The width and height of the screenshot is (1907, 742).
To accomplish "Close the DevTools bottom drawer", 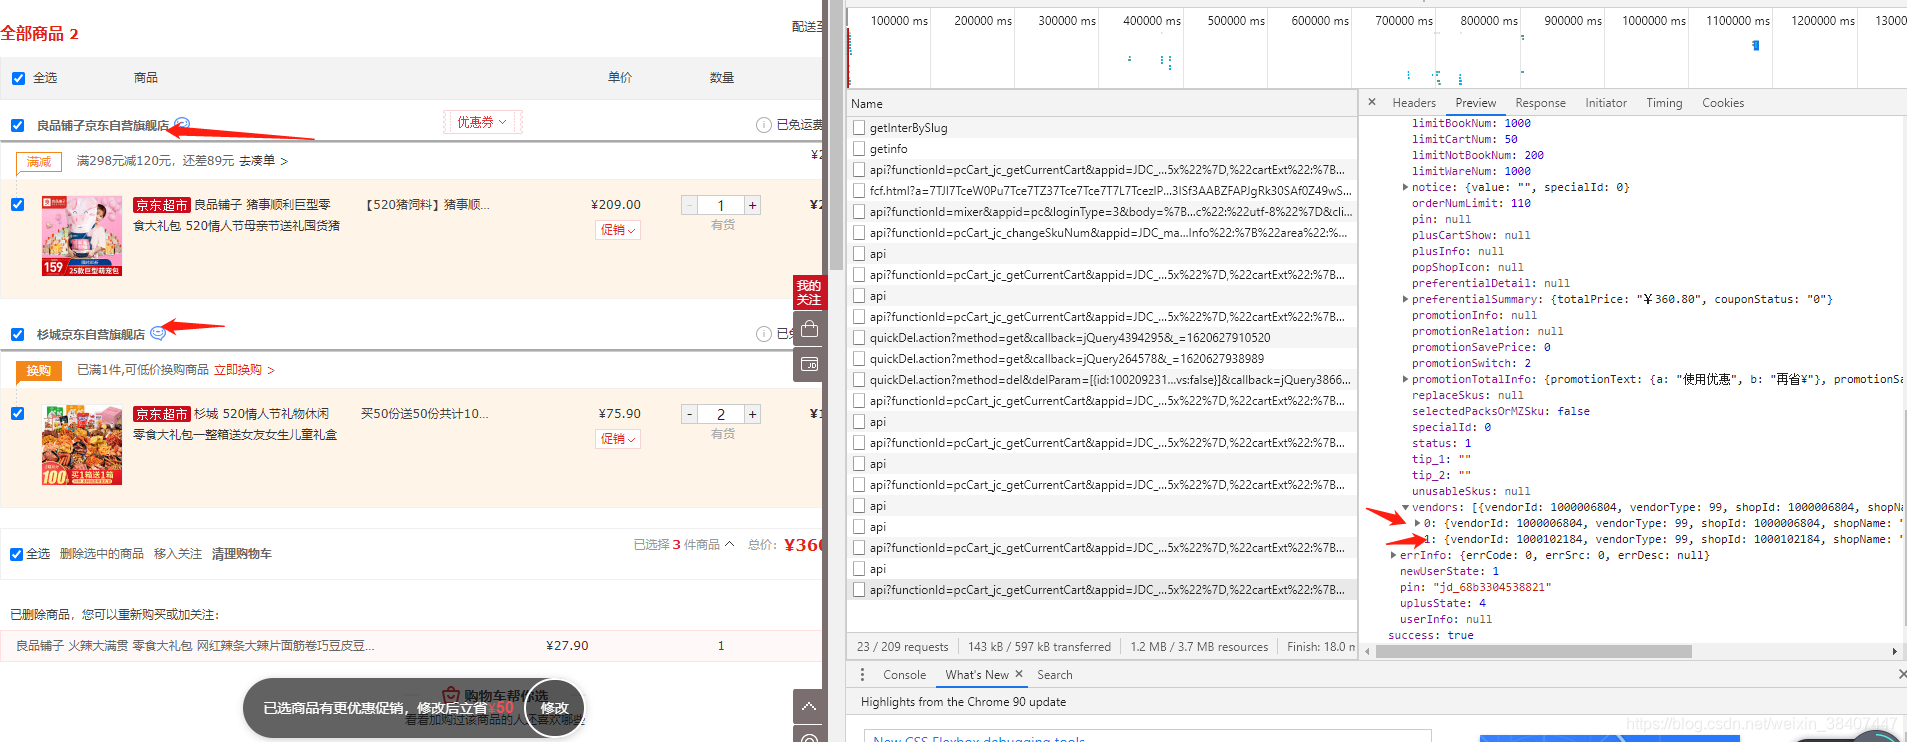I will 1901,675.
